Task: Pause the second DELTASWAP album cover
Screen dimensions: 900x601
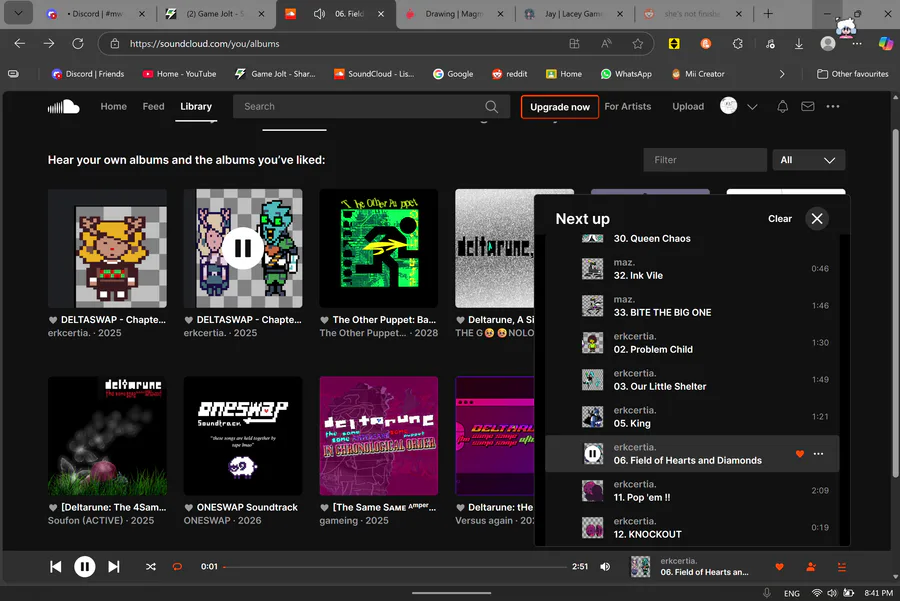Action: pos(243,249)
